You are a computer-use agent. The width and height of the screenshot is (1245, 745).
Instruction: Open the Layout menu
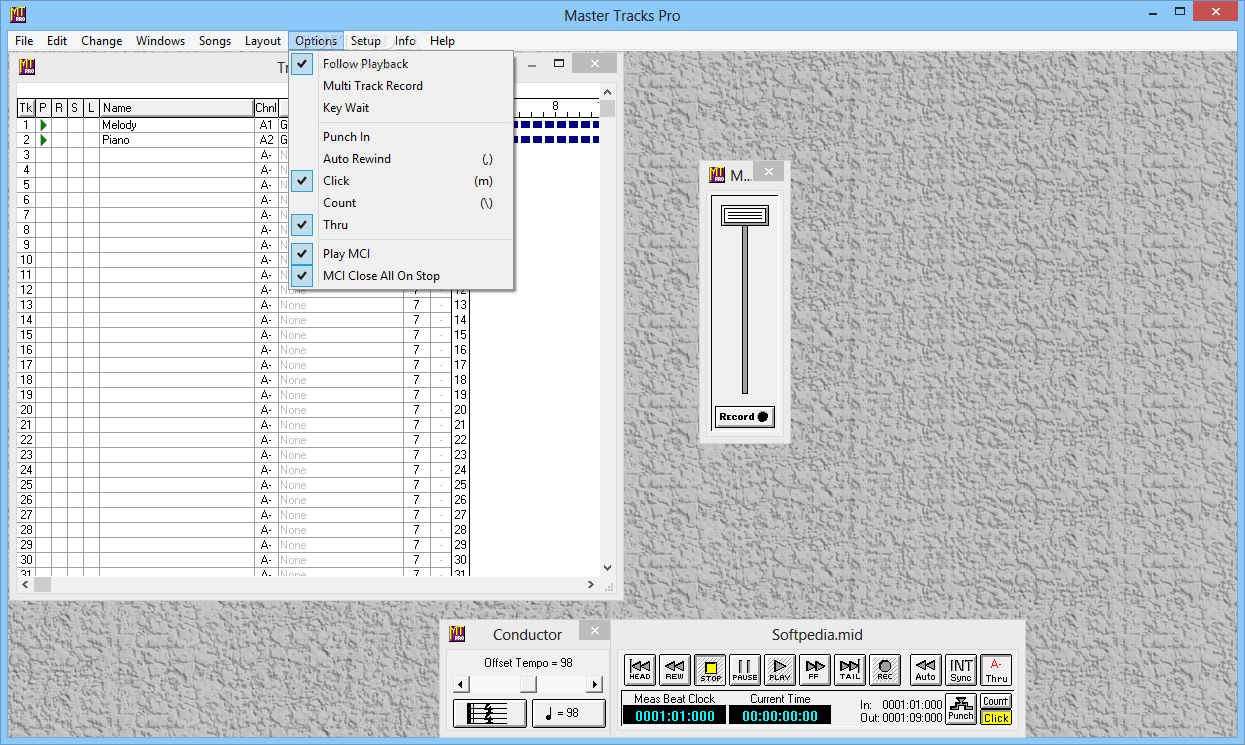(263, 41)
